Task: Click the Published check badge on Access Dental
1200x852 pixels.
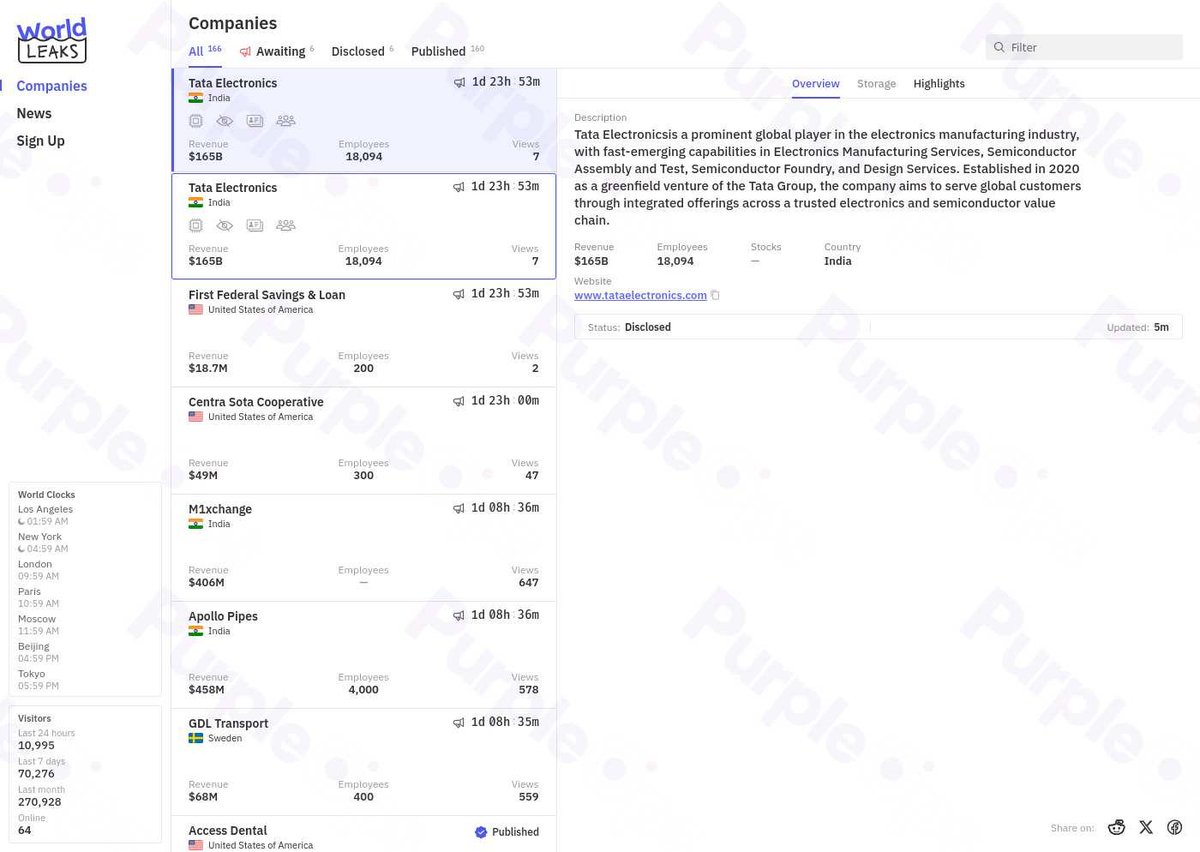Action: coord(481,832)
